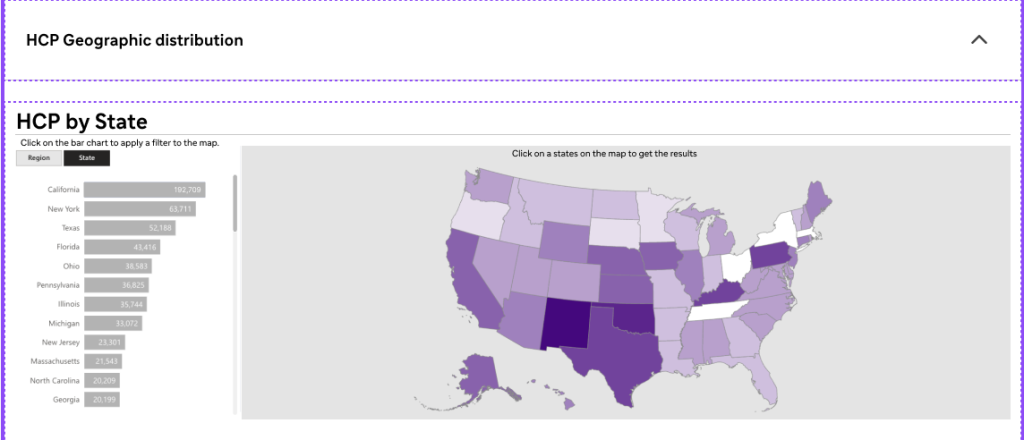
Task: Collapse the HCP Geographic distribution section
Action: (x=979, y=40)
